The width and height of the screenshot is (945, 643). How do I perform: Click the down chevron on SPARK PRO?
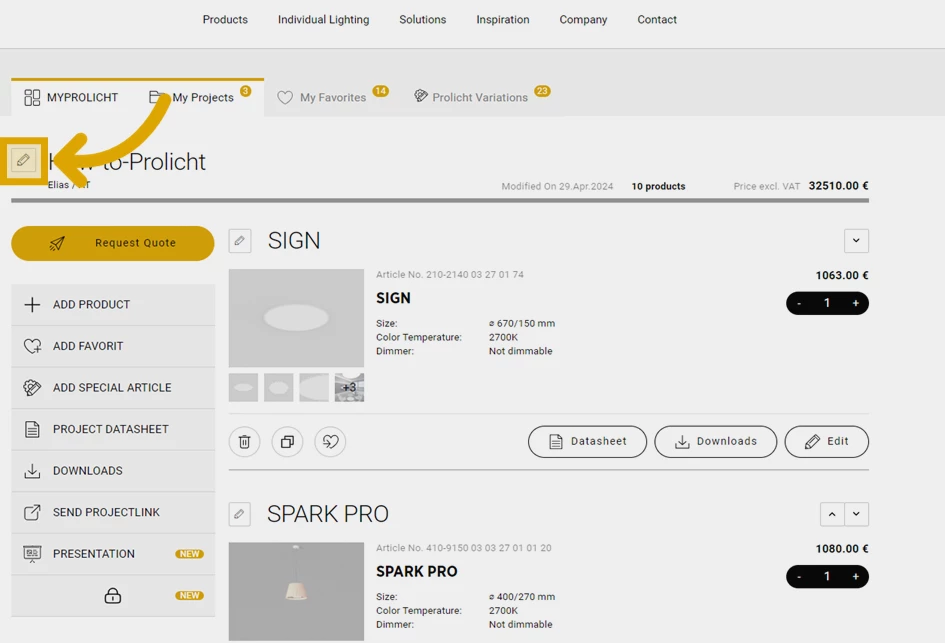coord(856,514)
